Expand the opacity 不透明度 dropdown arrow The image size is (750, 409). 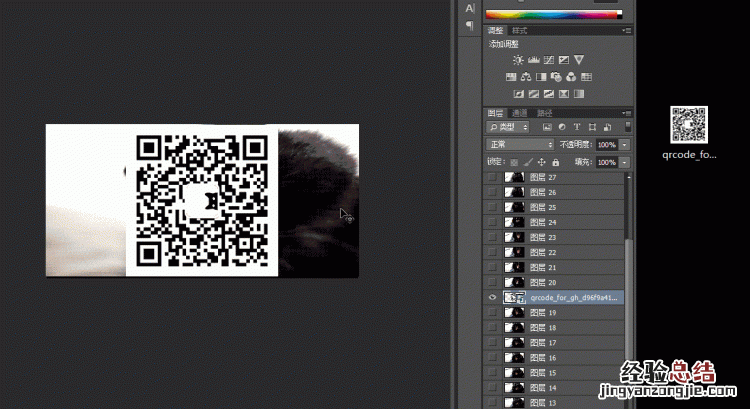tap(625, 145)
